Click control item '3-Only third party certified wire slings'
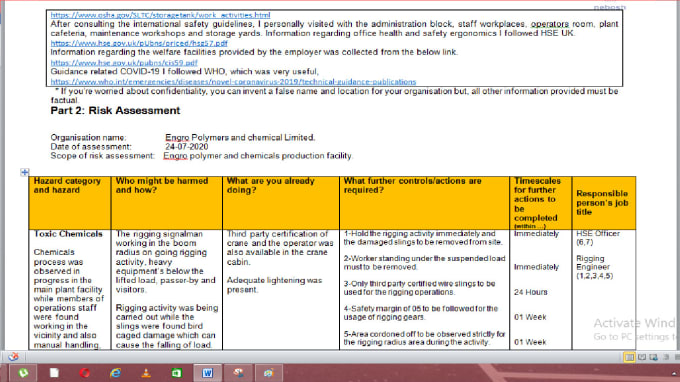 coord(419,288)
